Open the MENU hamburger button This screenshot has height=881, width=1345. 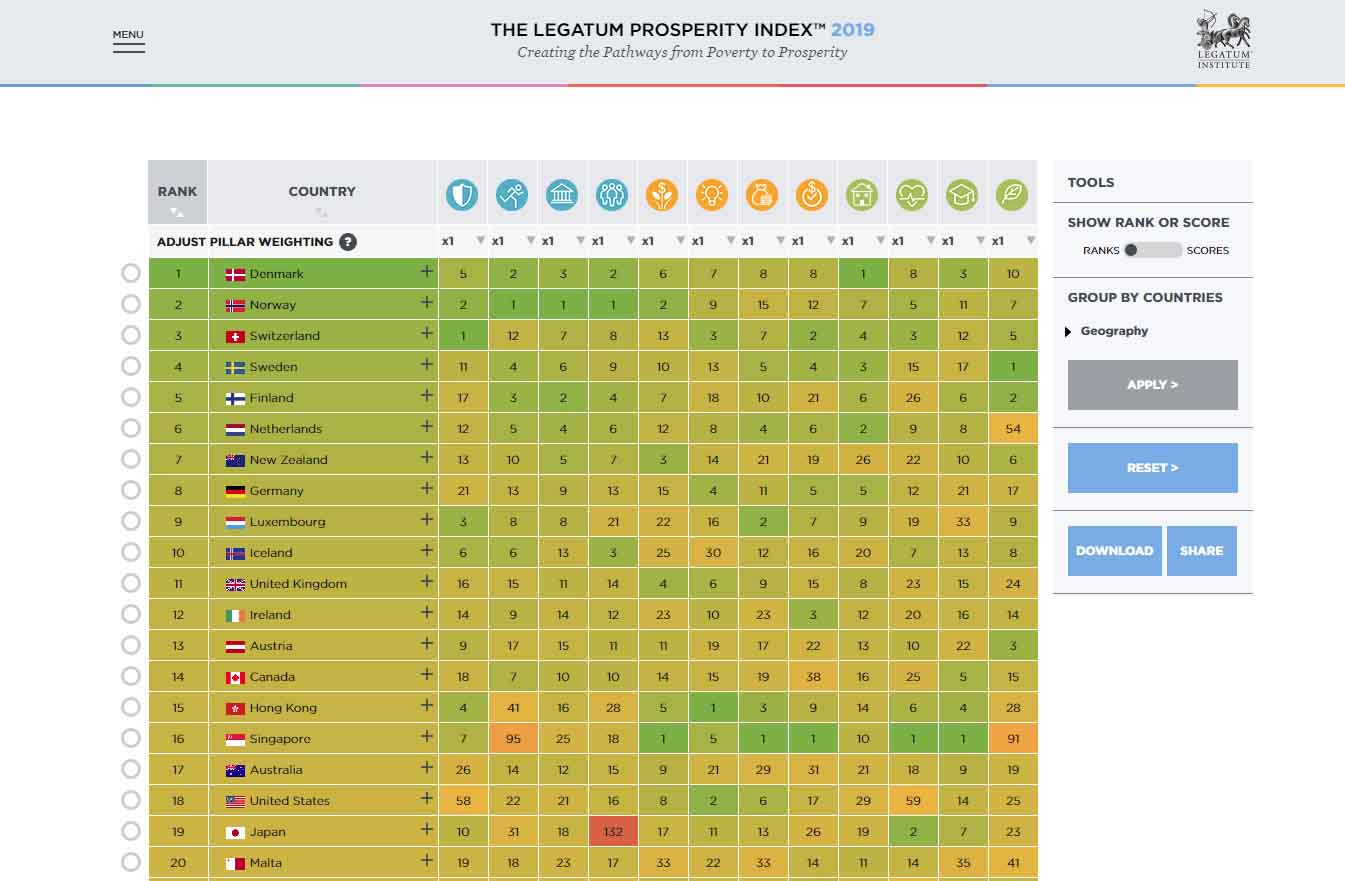pyautogui.click(x=128, y=41)
